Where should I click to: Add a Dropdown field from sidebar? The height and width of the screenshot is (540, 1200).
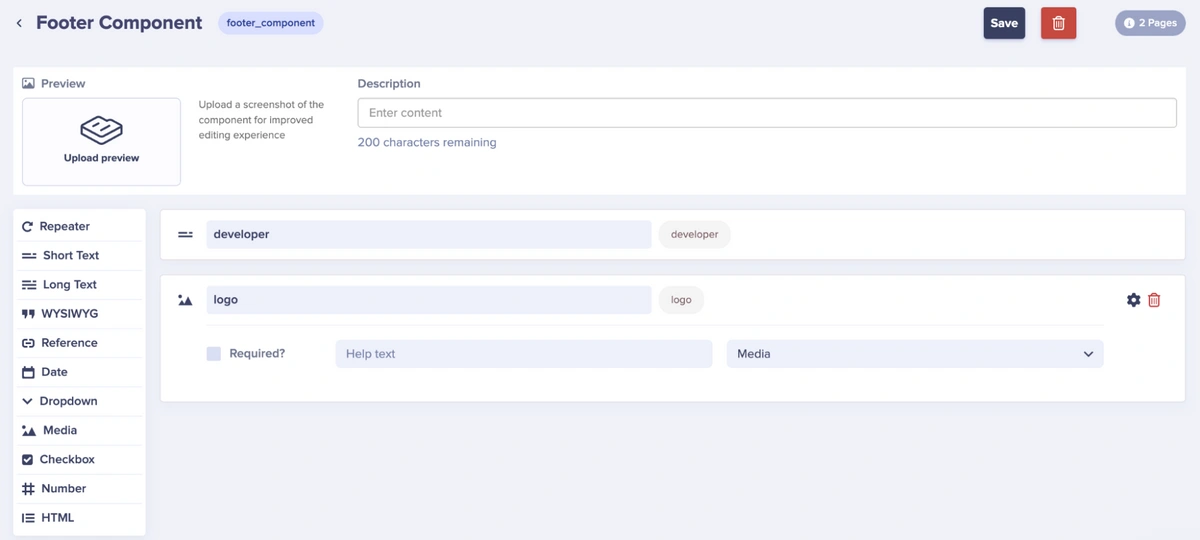click(68, 401)
